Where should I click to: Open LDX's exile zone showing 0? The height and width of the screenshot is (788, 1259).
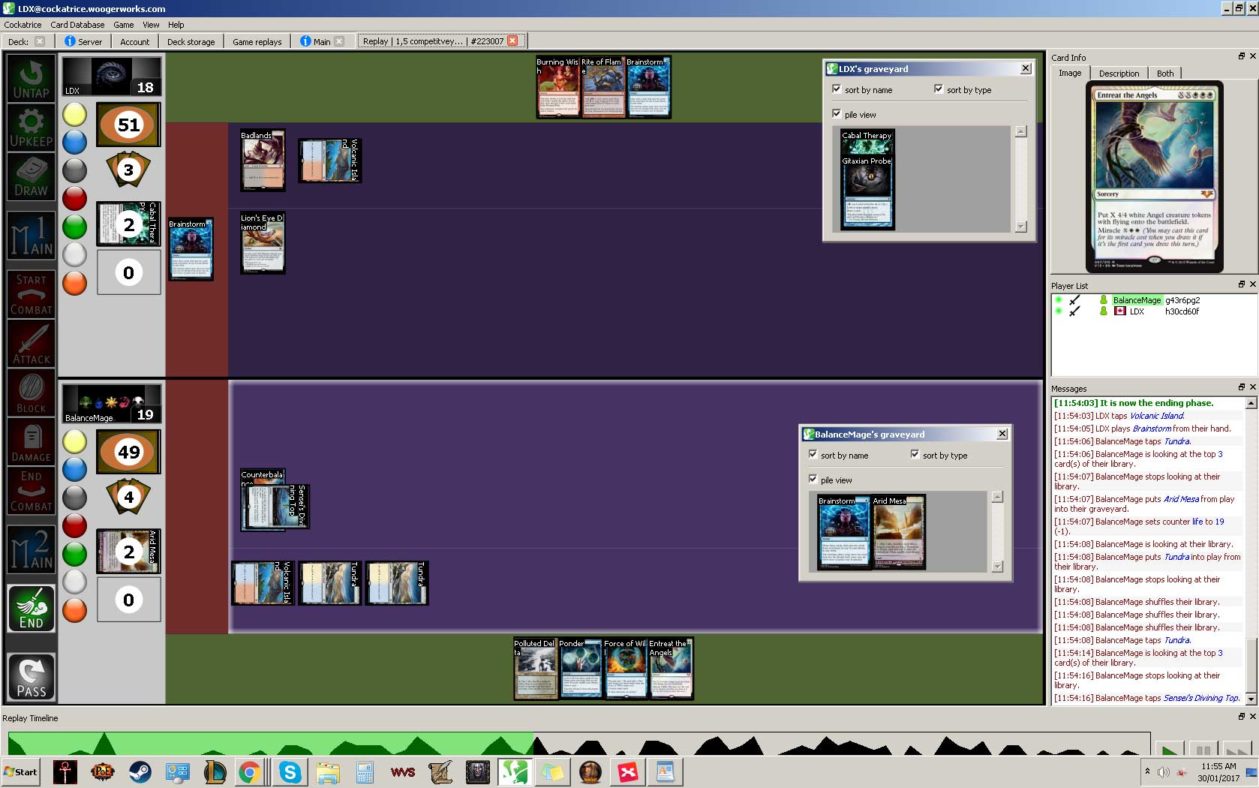tap(128, 272)
